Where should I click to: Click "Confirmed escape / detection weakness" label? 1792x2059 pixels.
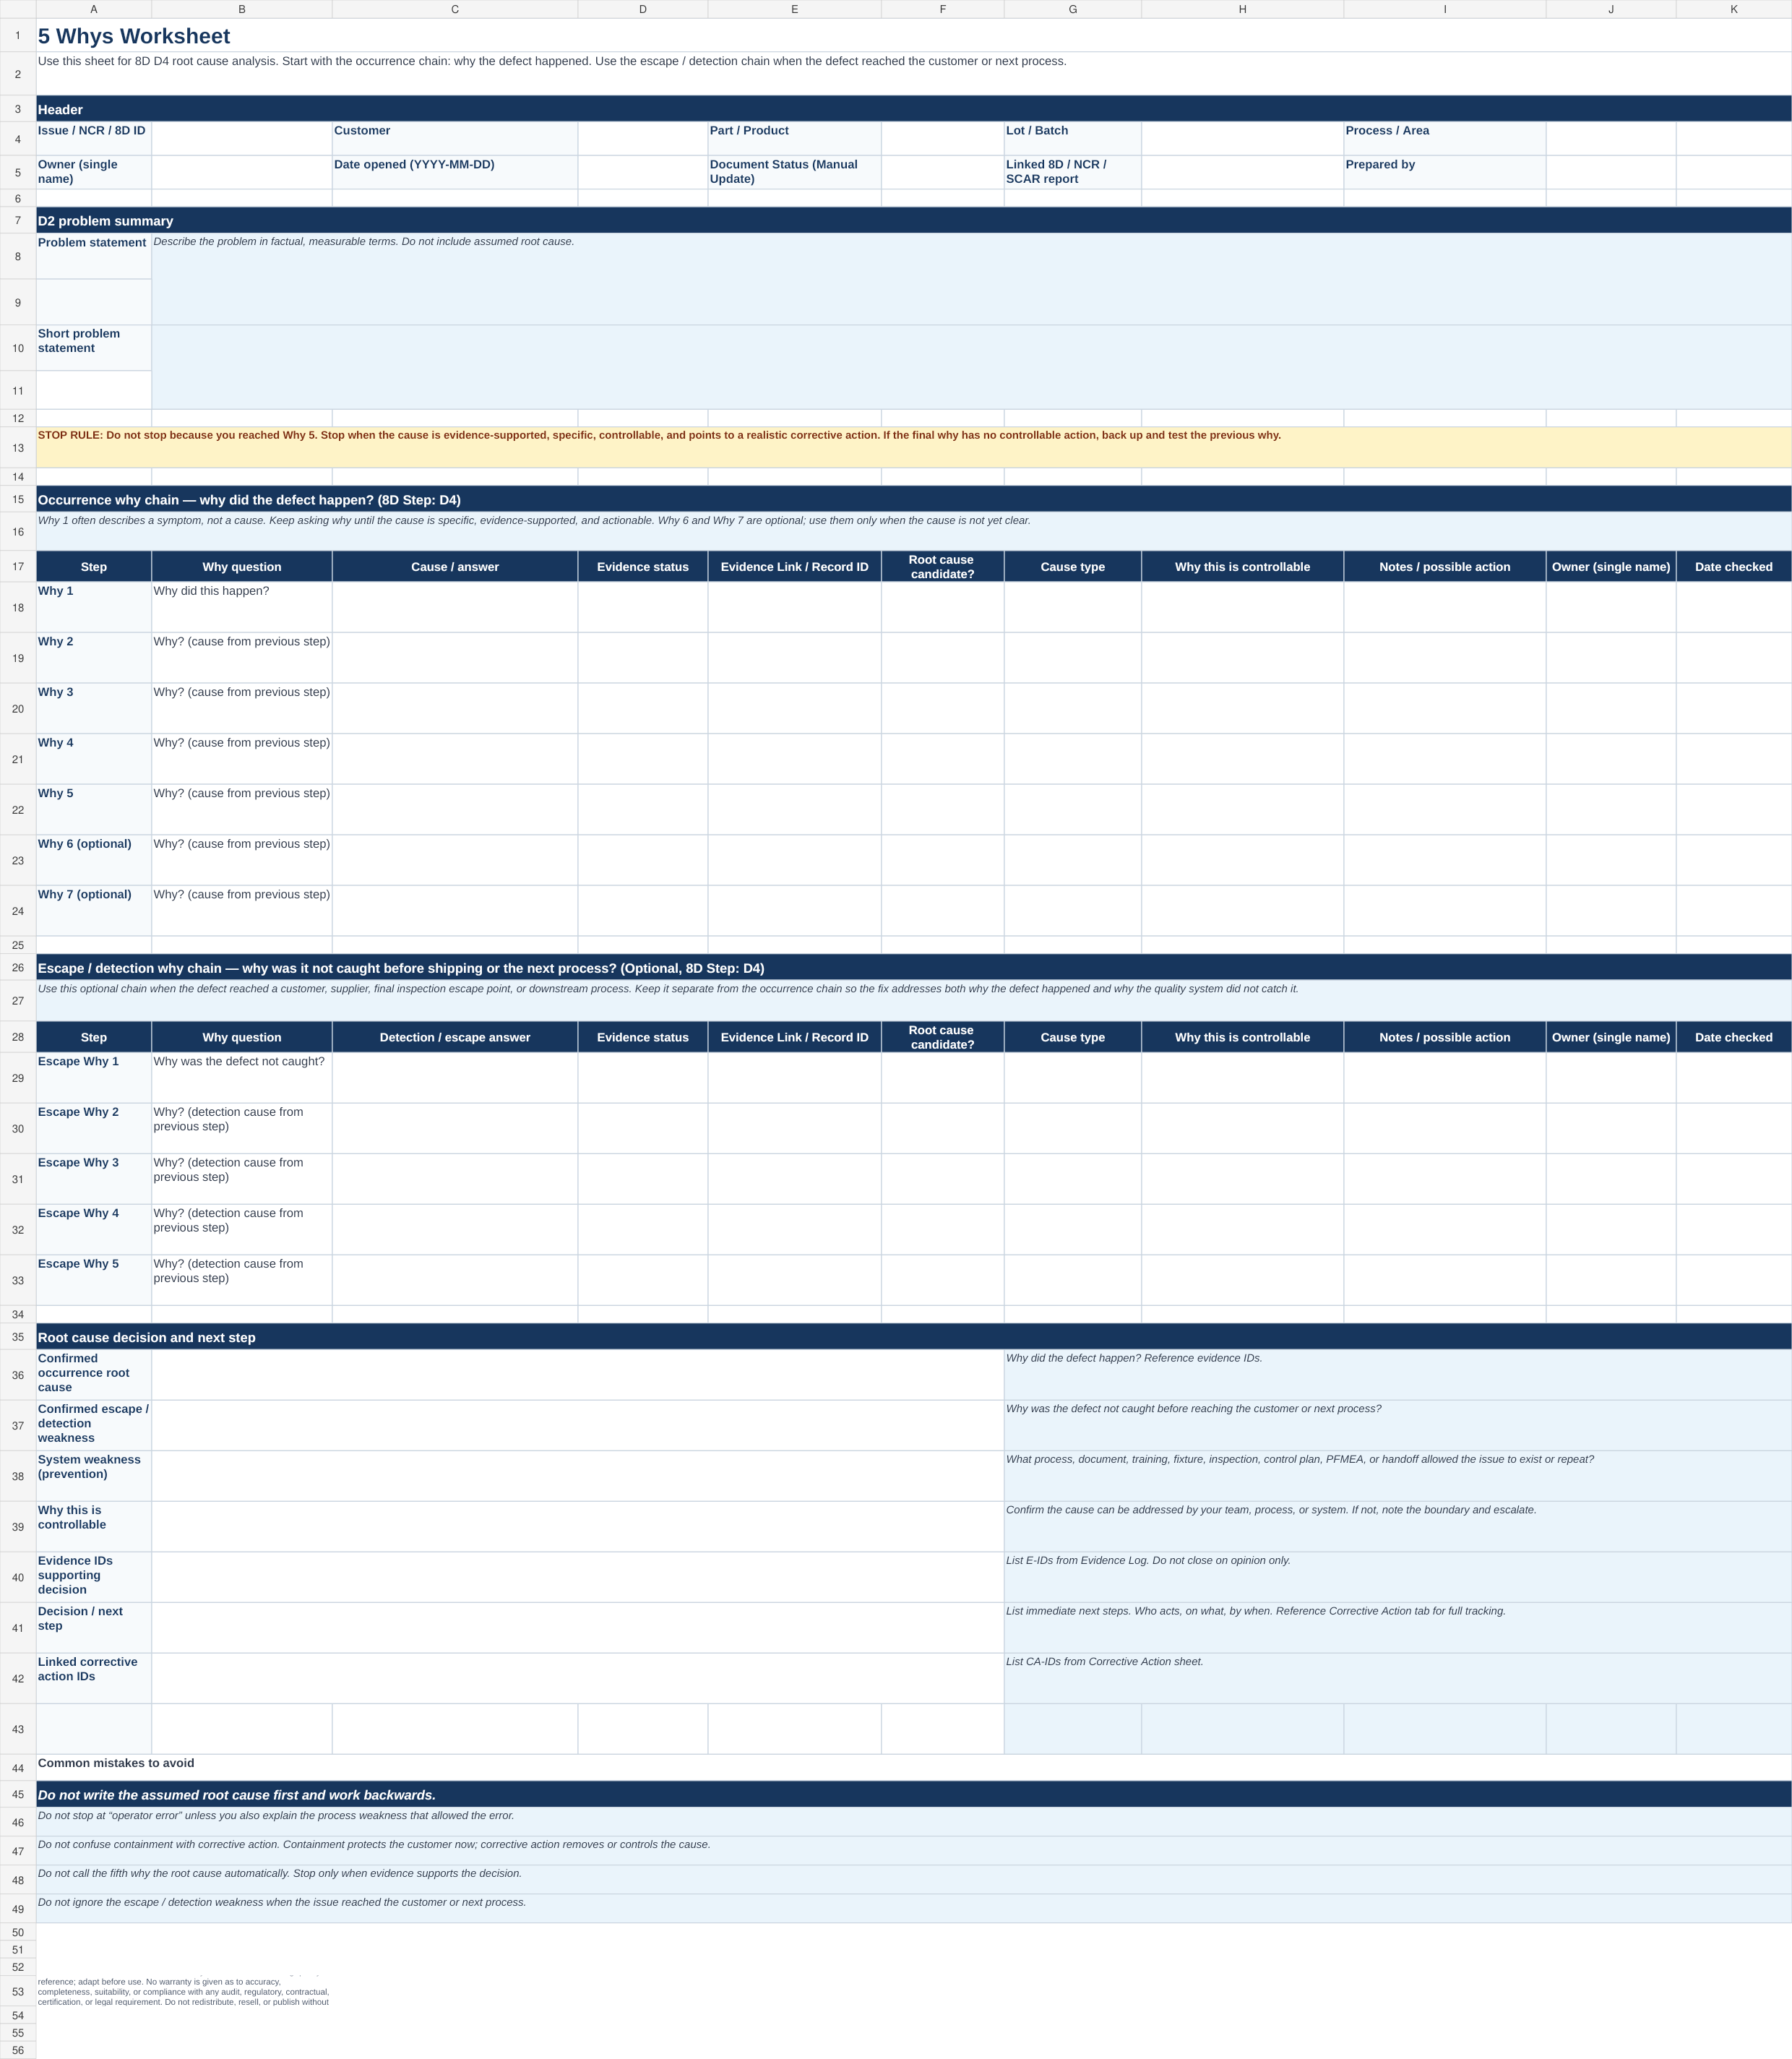tap(94, 1425)
